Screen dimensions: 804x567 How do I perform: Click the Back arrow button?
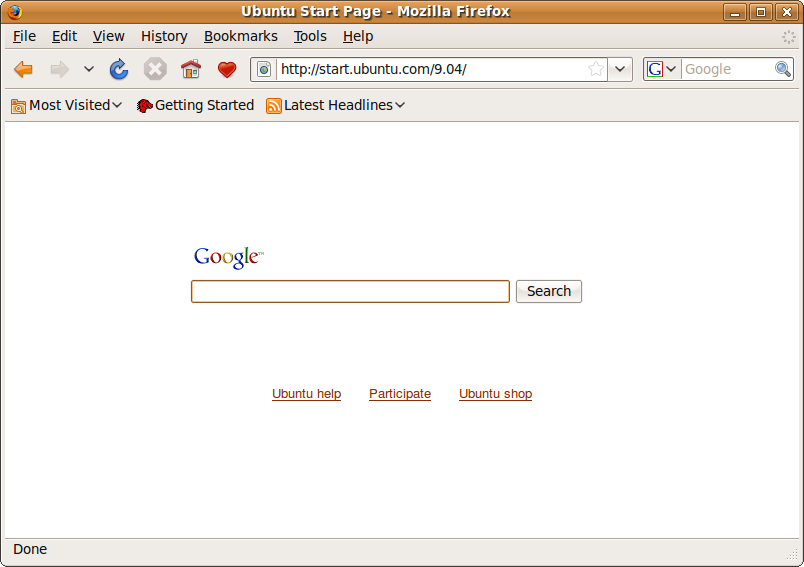click(23, 69)
